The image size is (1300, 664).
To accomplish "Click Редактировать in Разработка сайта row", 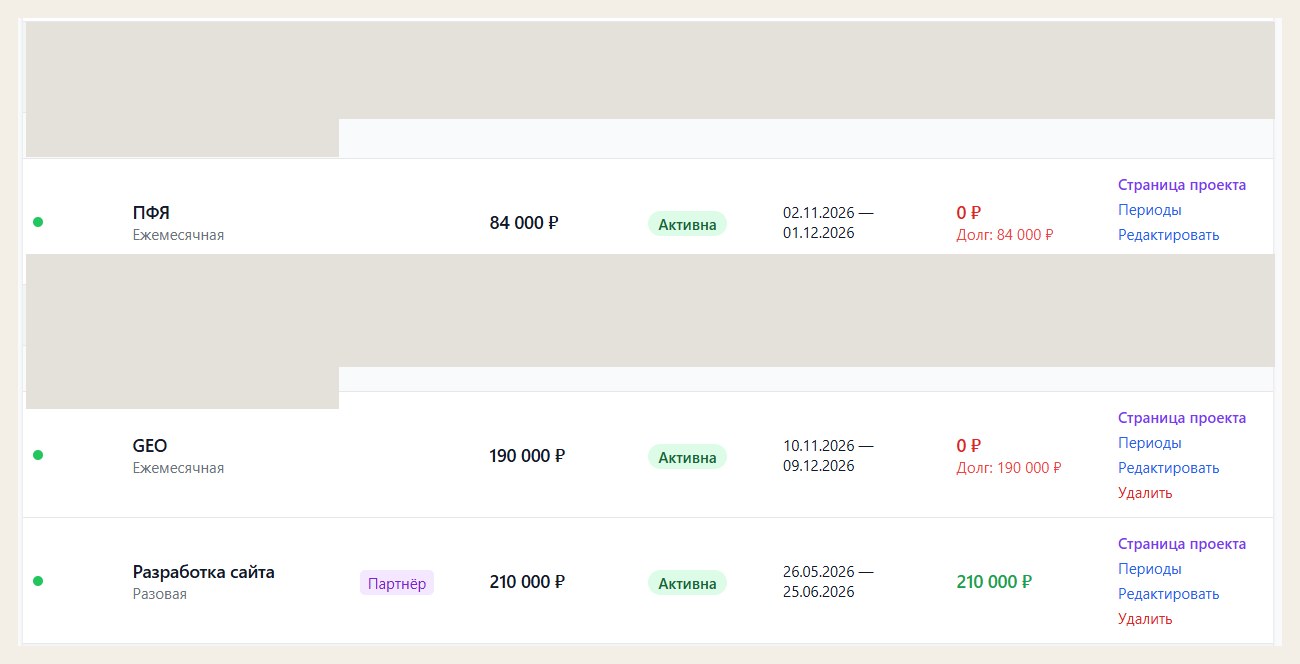I will click(1169, 594).
